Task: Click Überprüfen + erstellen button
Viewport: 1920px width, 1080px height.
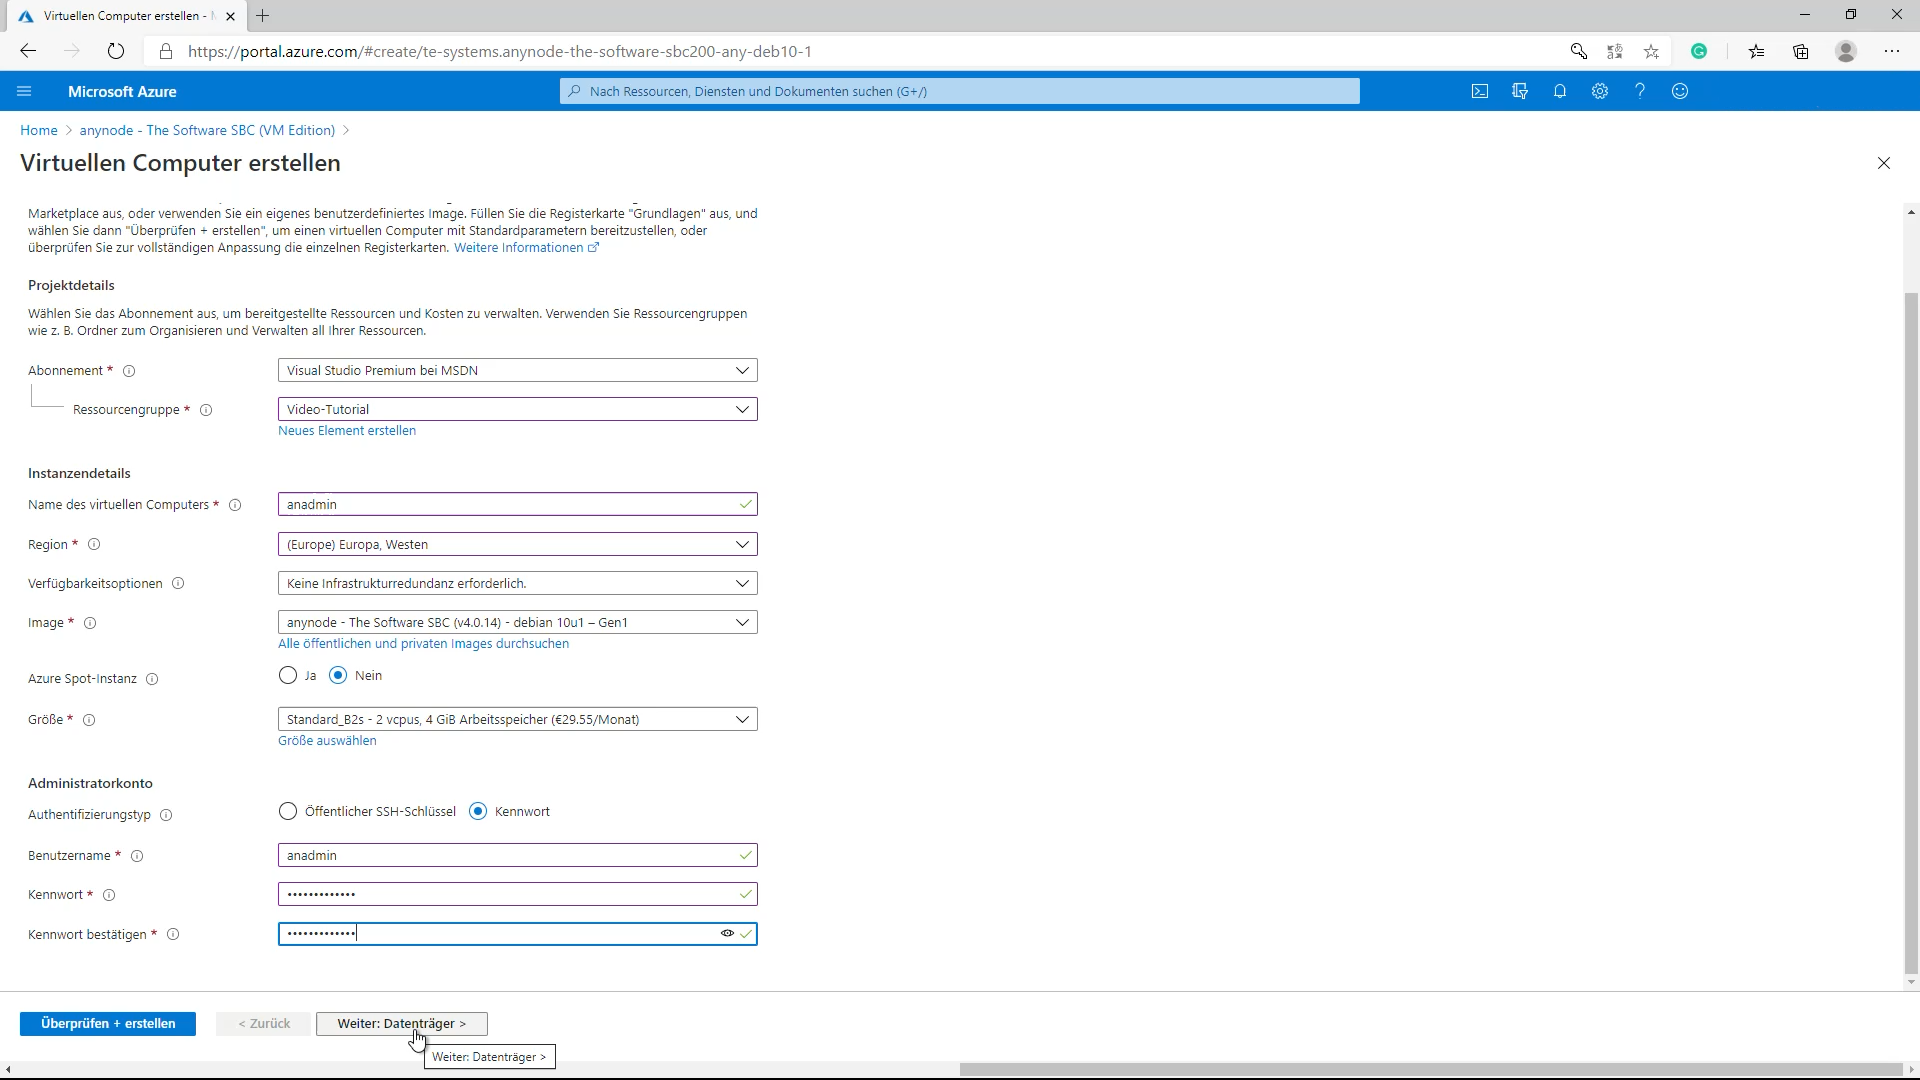Action: click(x=108, y=1024)
